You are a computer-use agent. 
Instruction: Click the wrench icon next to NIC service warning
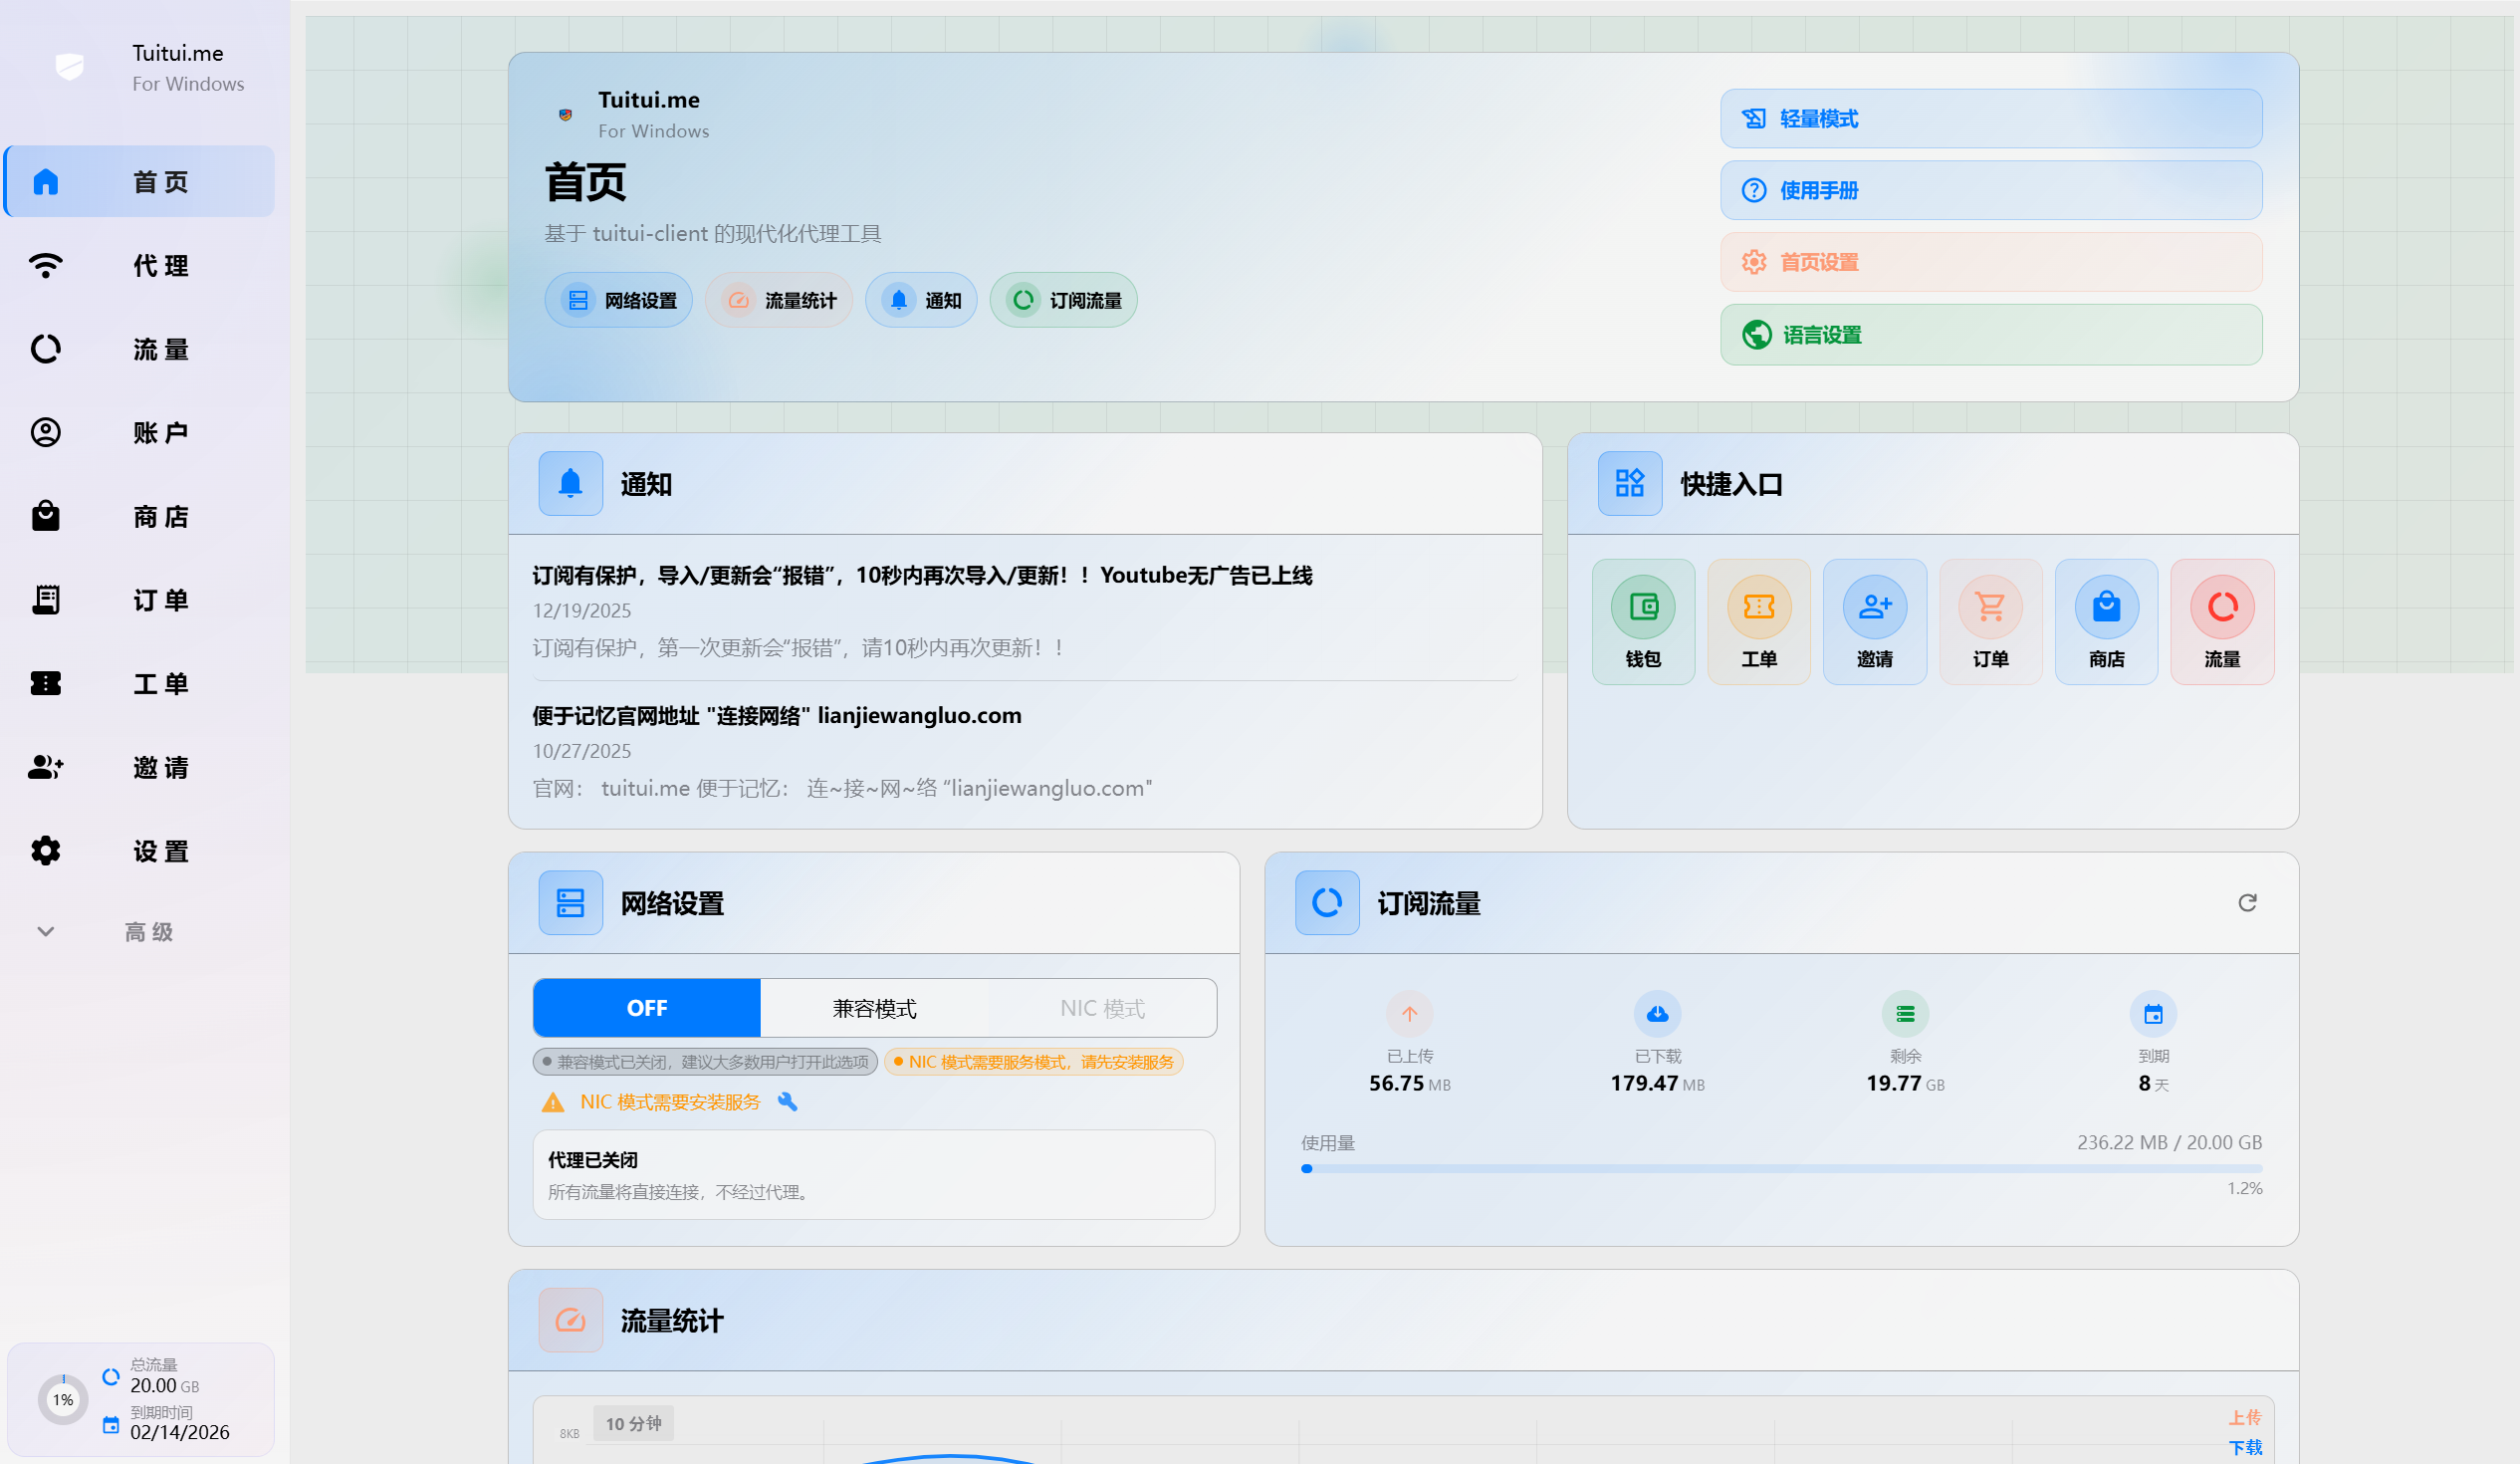[789, 1102]
